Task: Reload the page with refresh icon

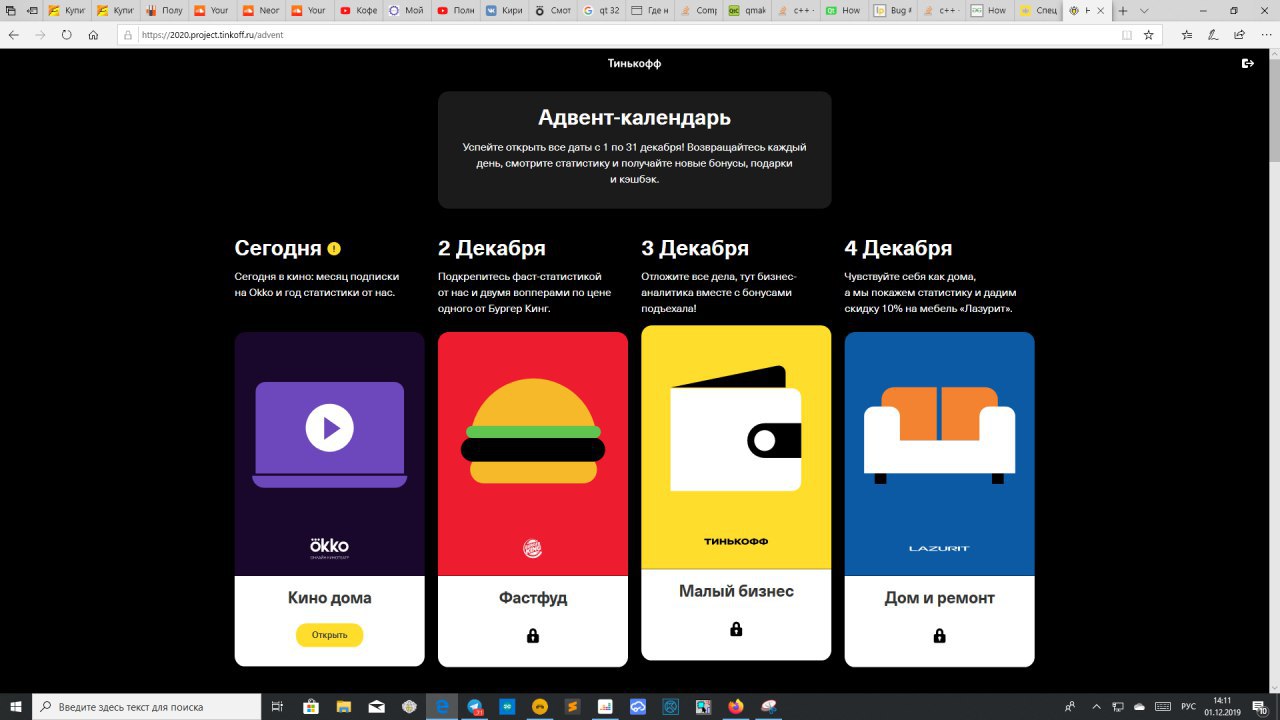Action: point(67,34)
